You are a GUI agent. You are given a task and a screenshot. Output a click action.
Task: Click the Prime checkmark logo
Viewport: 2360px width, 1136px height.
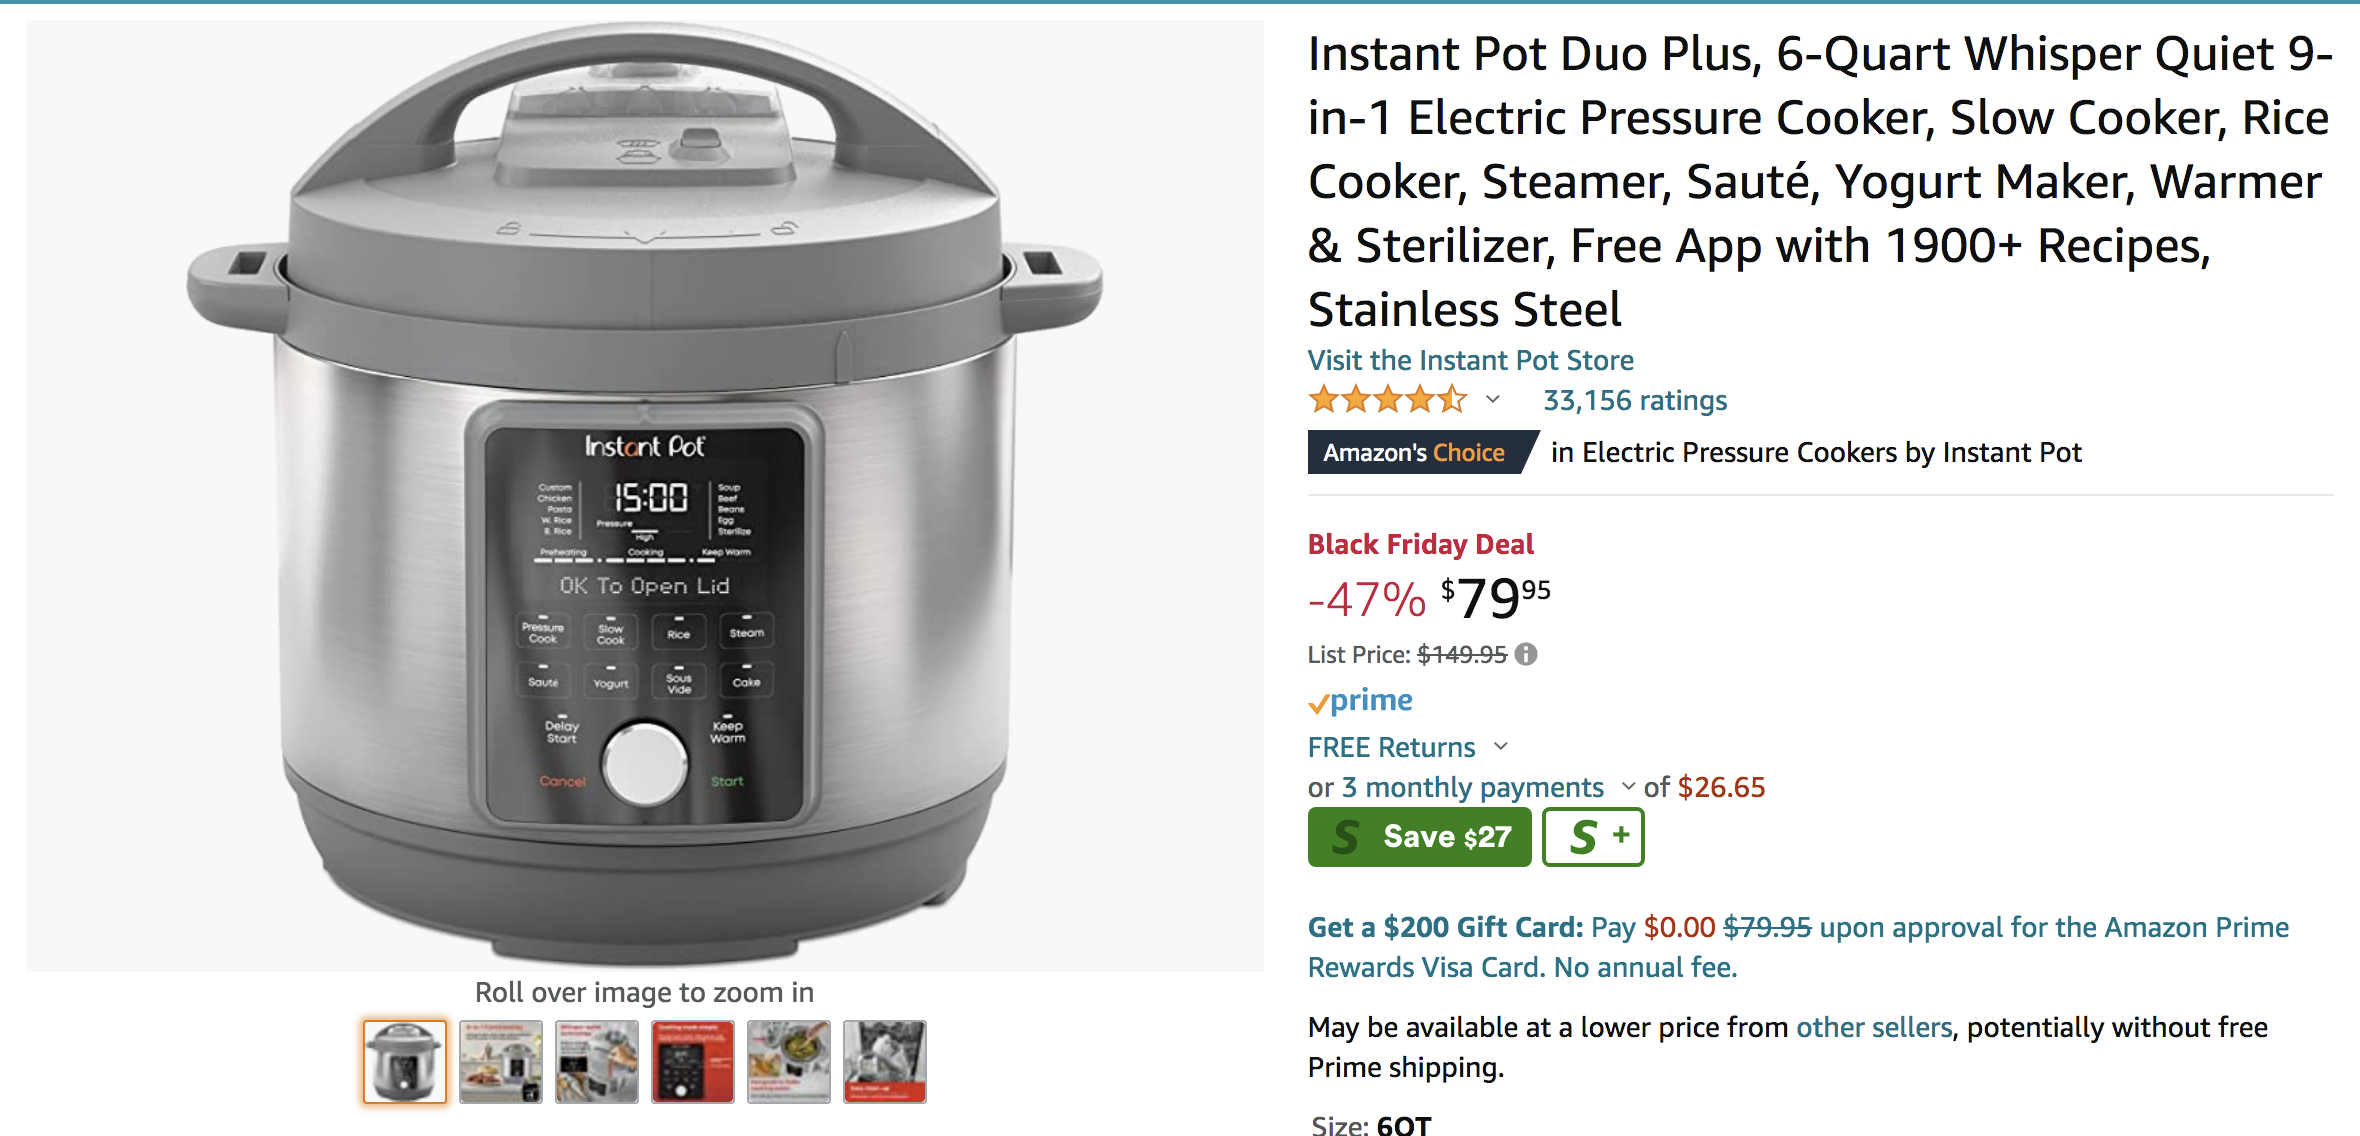[1360, 701]
